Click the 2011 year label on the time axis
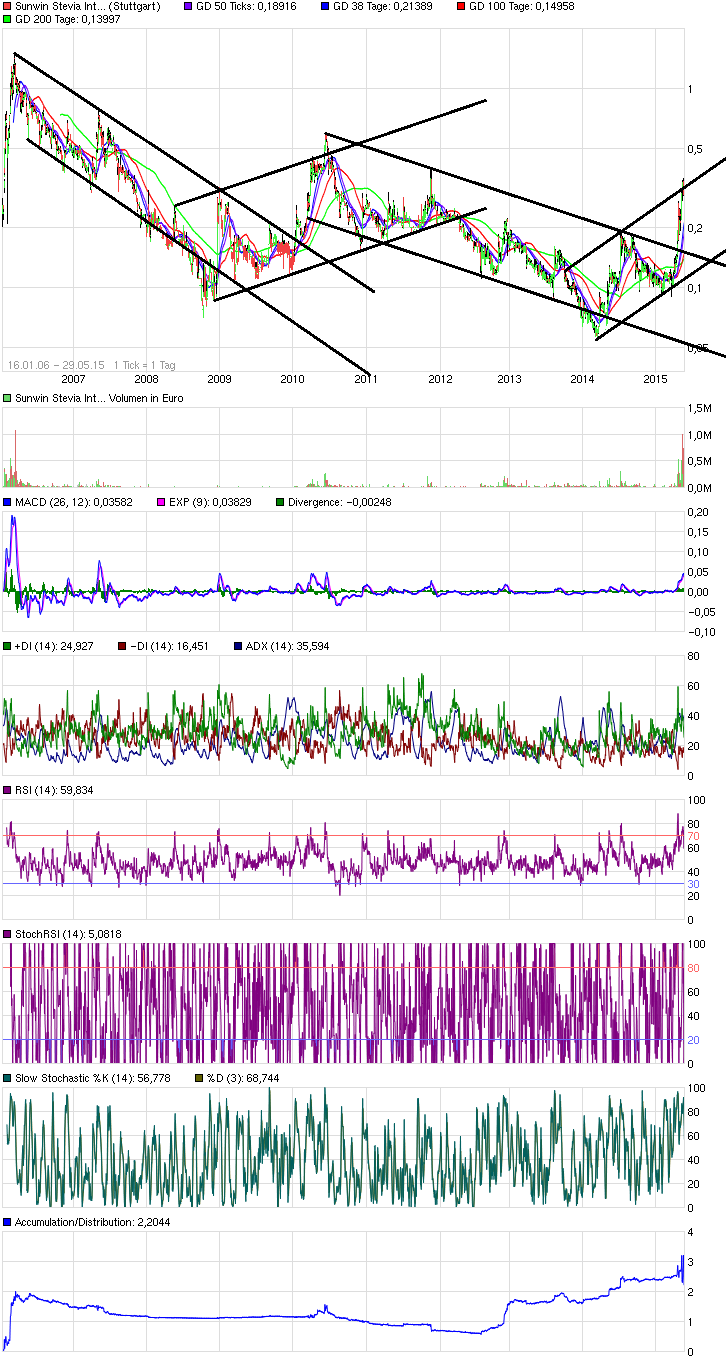The width and height of the screenshot is (726, 1360). (x=365, y=379)
